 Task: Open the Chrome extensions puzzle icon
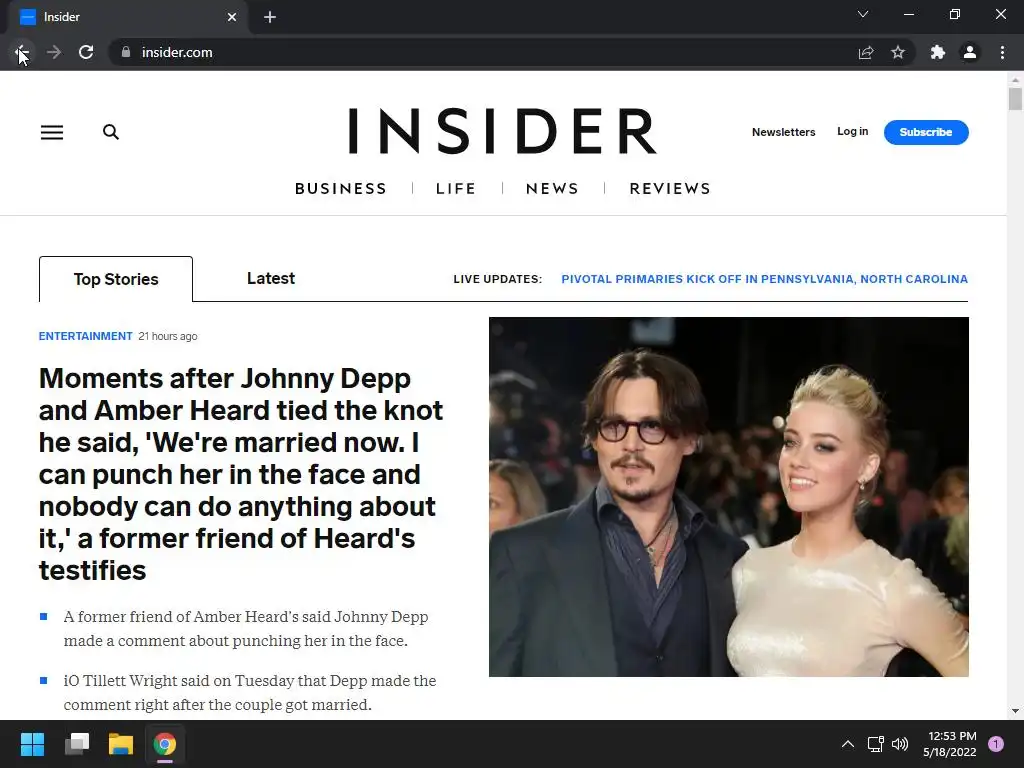click(x=938, y=52)
